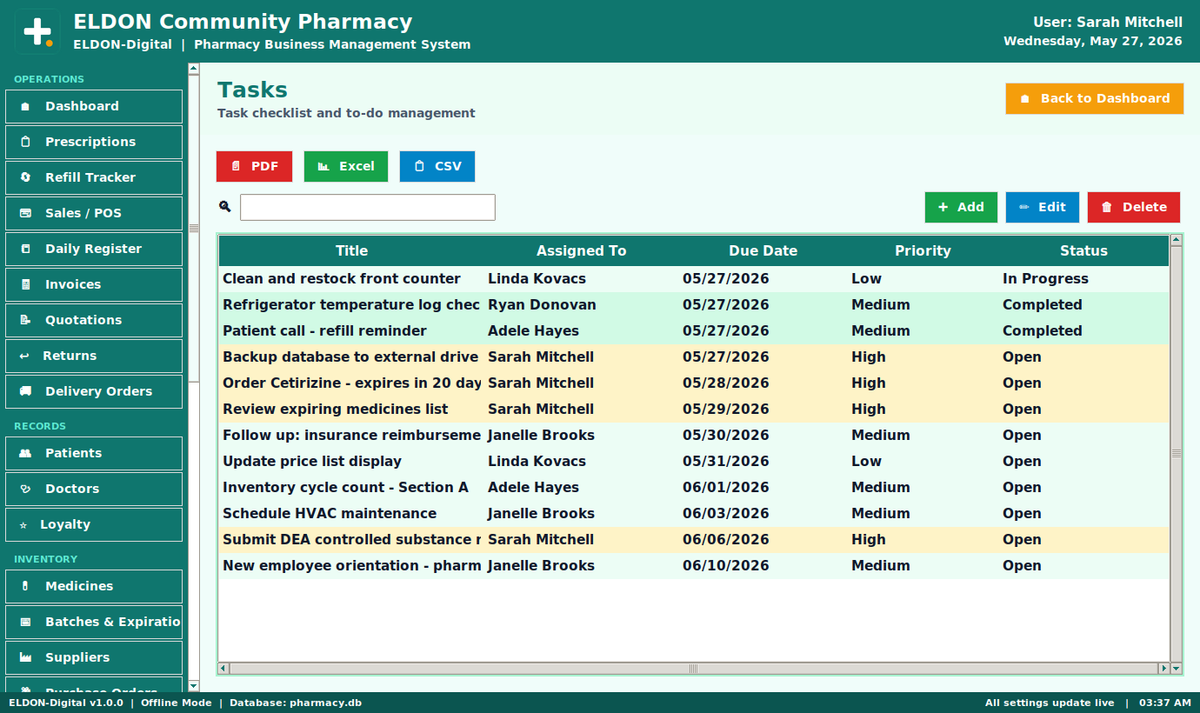Export the tasks to Excel

point(346,166)
